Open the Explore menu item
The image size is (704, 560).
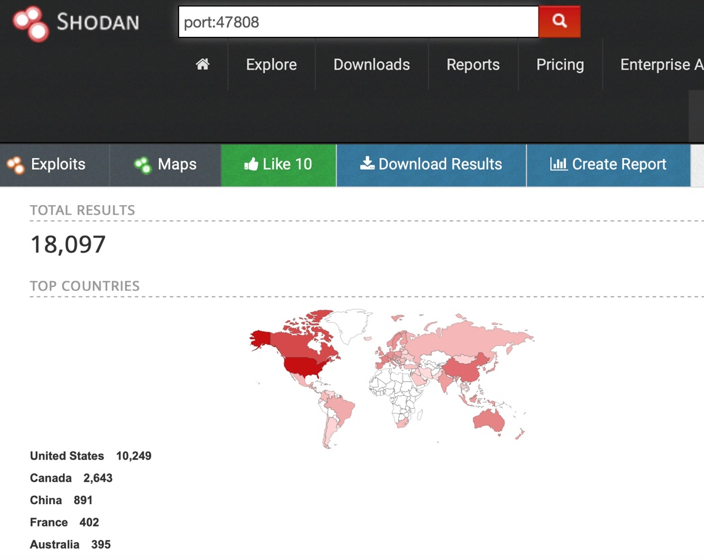(x=271, y=64)
